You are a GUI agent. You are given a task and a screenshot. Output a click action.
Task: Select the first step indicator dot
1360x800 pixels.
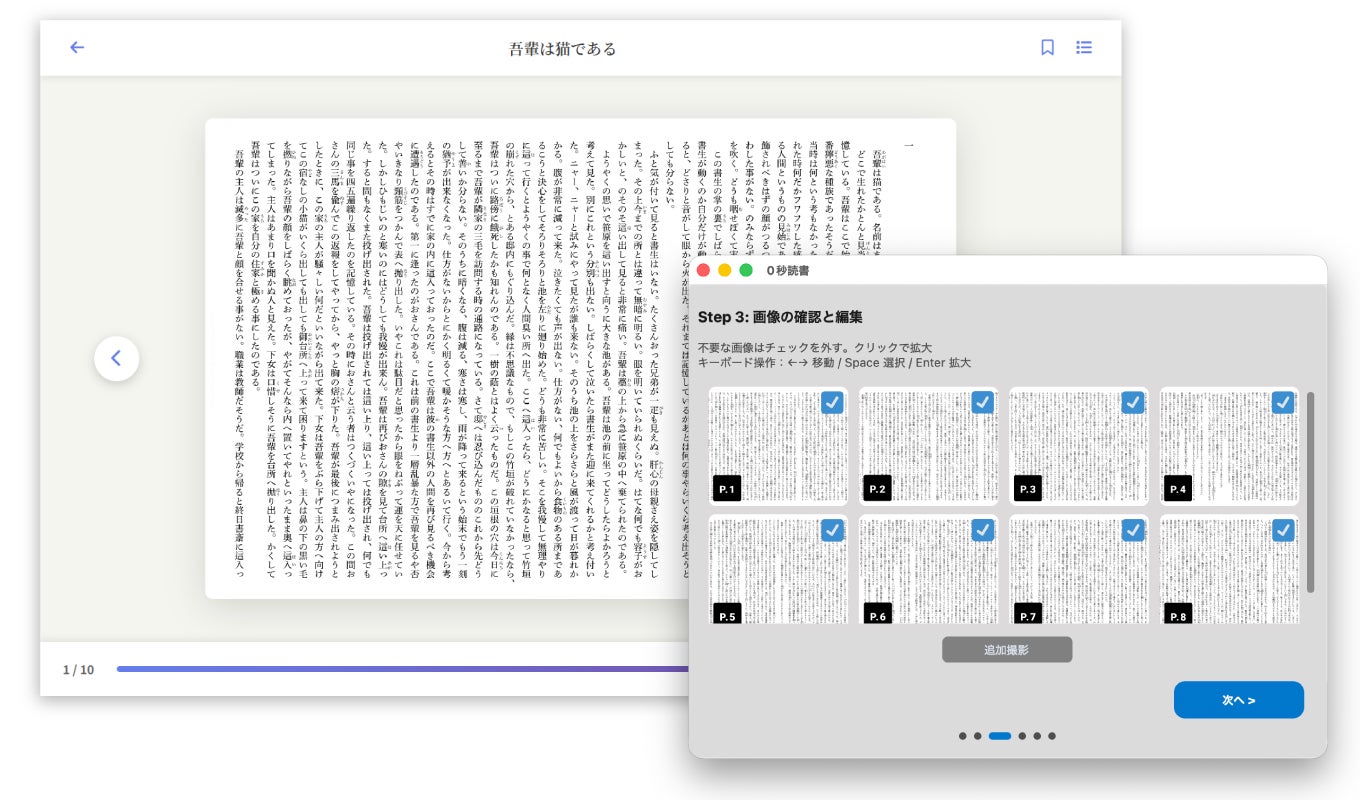point(962,736)
